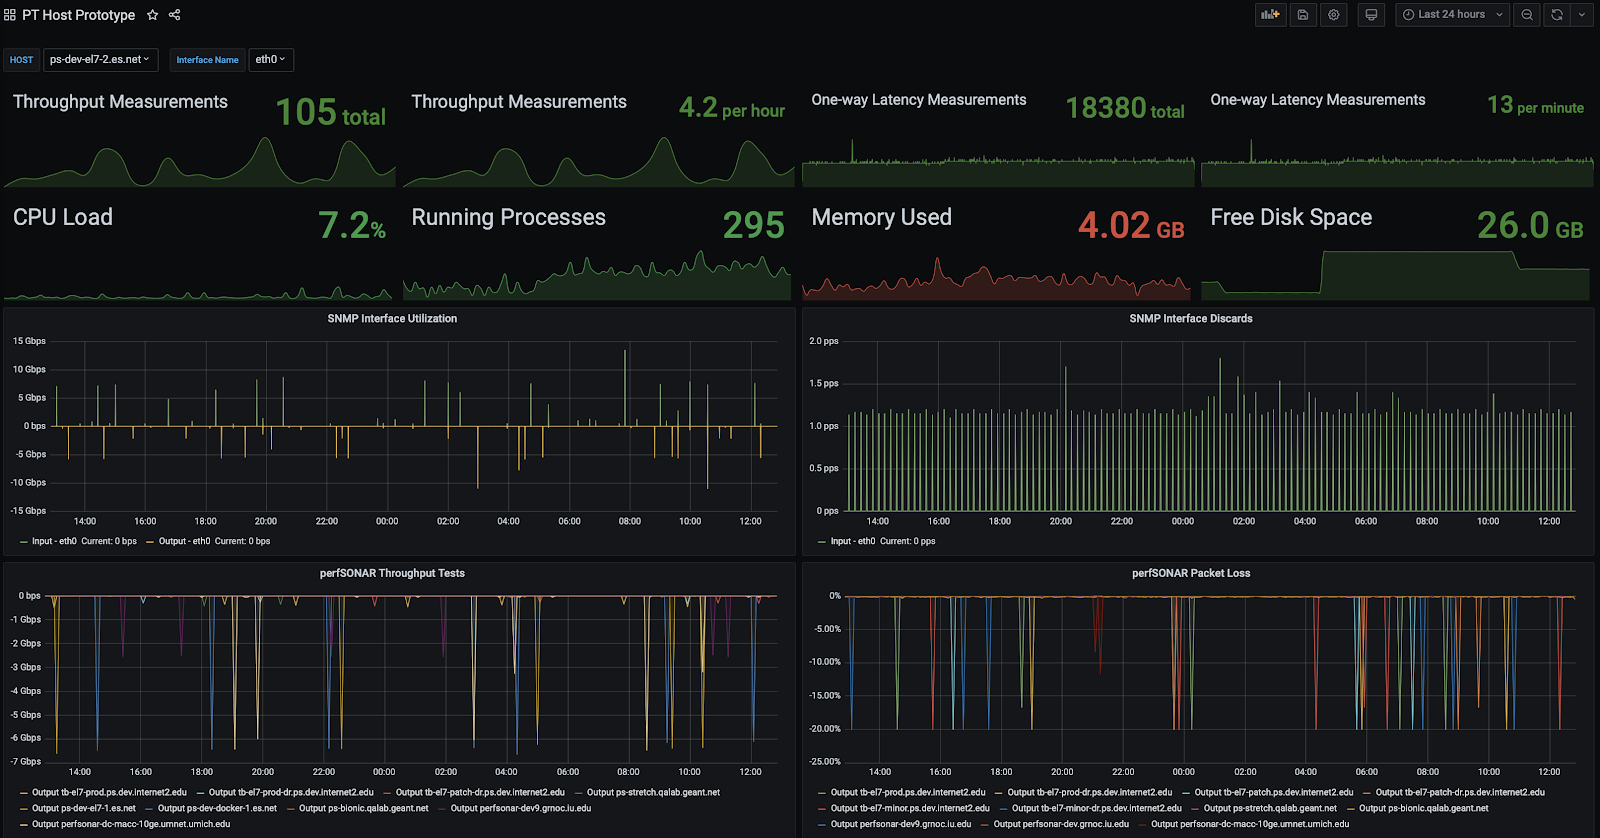Screen dimensions: 1600x838
Task: Star the PT Host Prototype dashboard
Action: coord(152,15)
